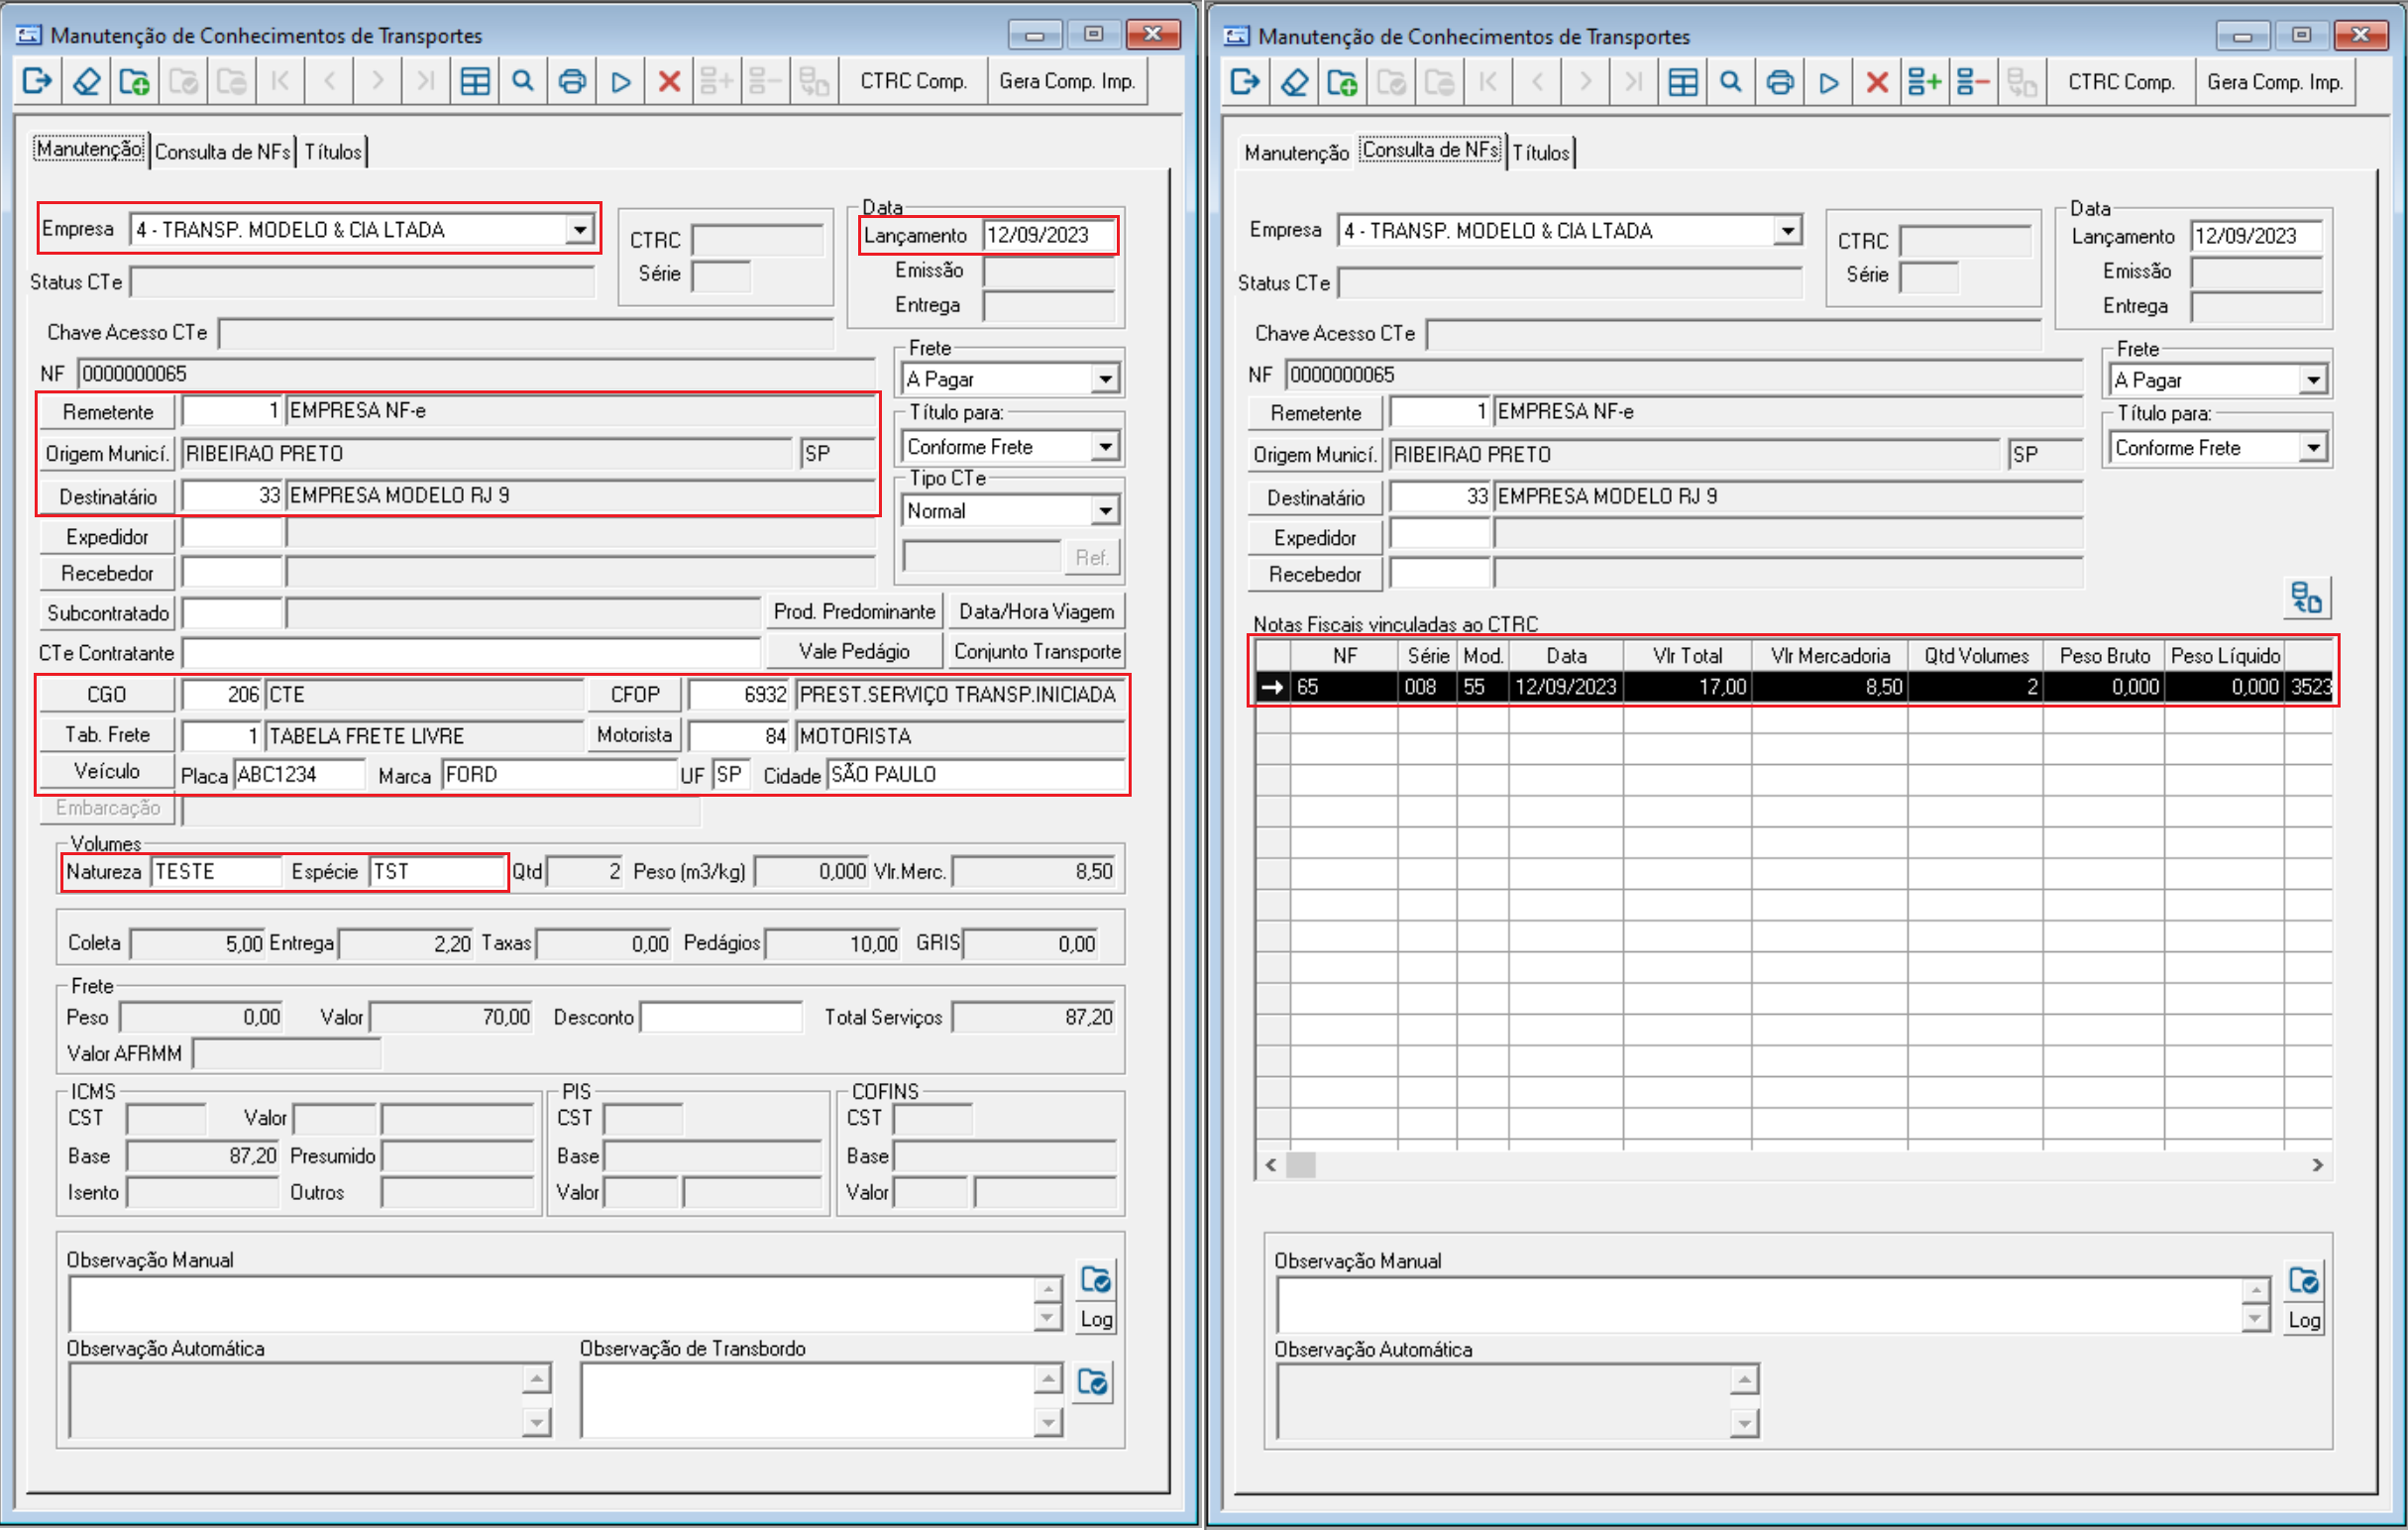Click the right arrow of the grid's horizontal scrollbar
2408x1530 pixels.
coord(2317,1165)
